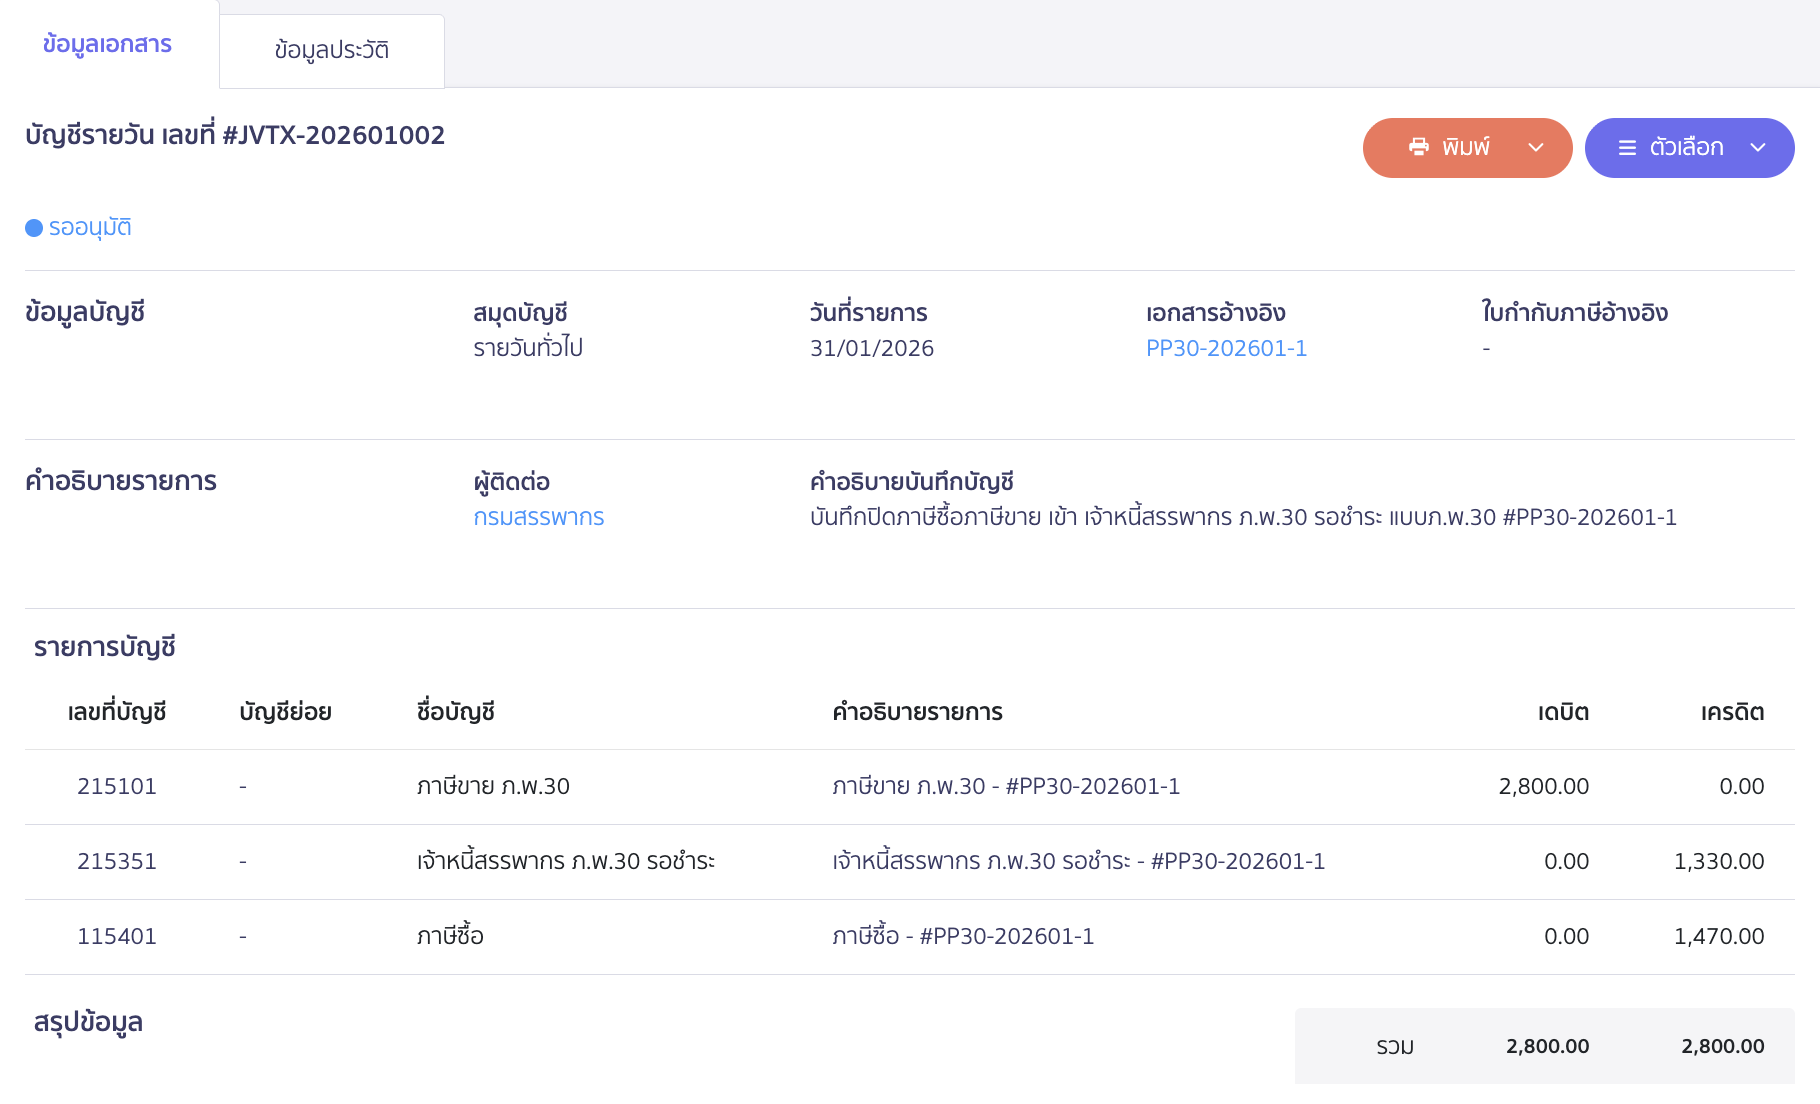The height and width of the screenshot is (1104, 1820).
Task: Click the พิมพ์ button label
Action: (1466, 148)
